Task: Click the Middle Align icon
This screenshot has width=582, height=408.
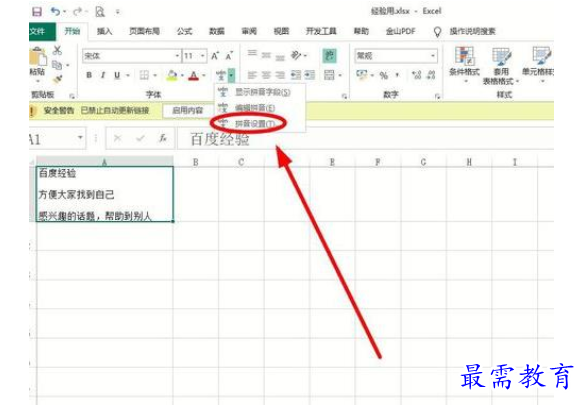Action: (x=266, y=55)
